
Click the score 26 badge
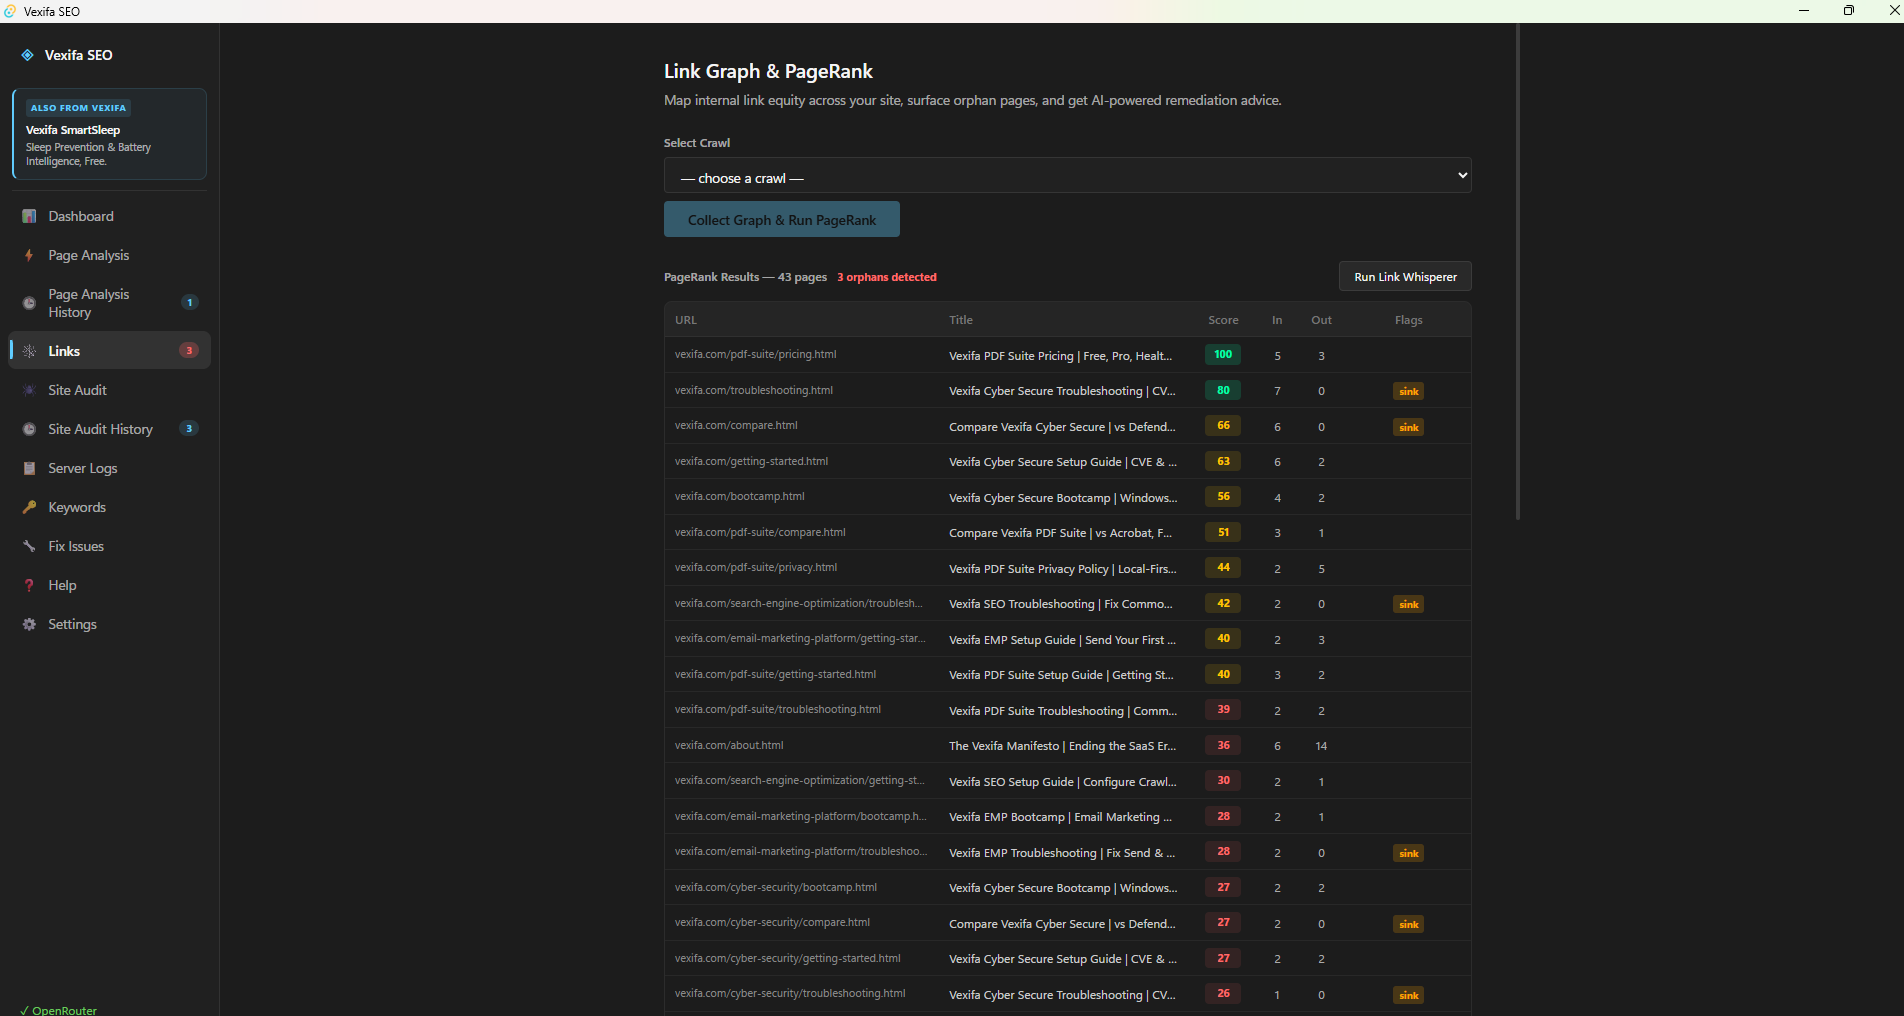click(1223, 993)
